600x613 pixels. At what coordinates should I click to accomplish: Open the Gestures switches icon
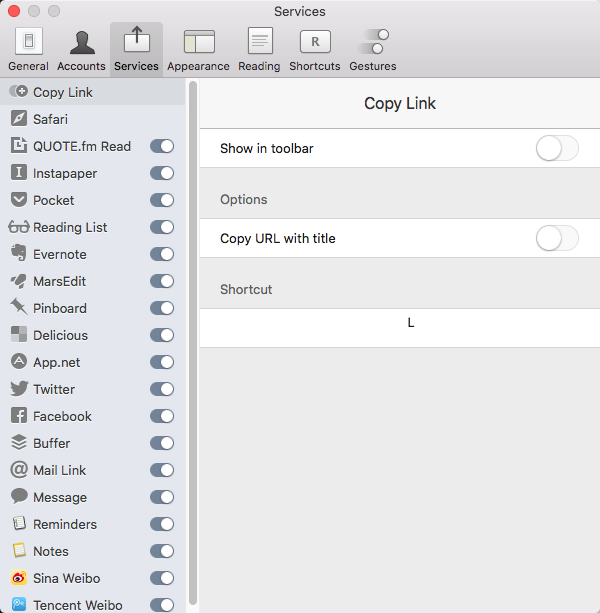(373, 41)
